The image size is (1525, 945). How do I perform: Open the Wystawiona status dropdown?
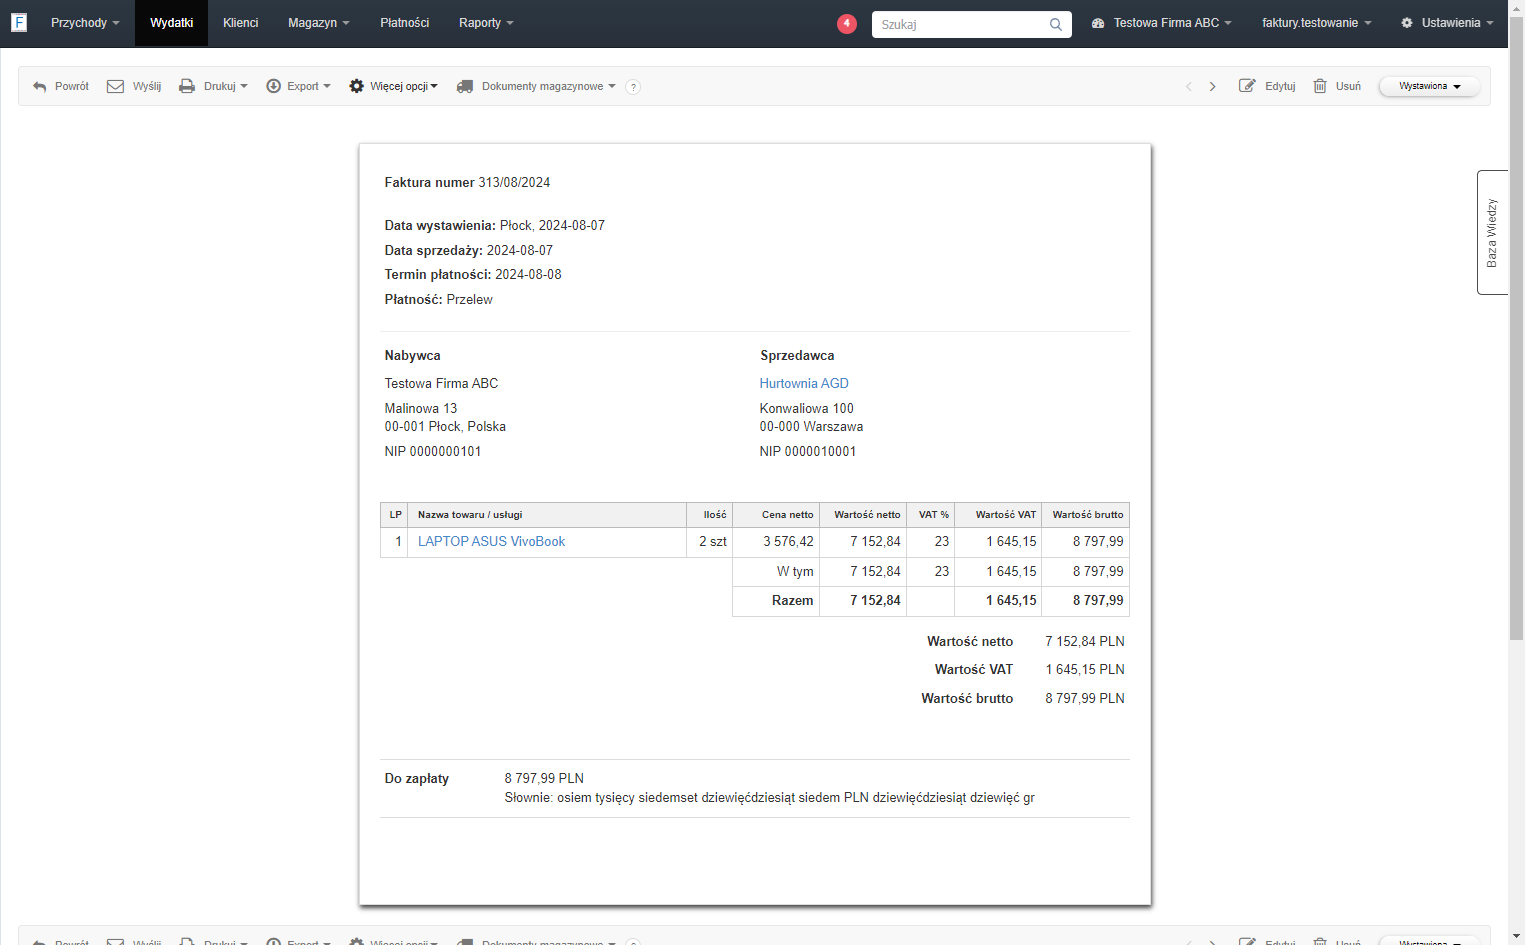point(1429,87)
